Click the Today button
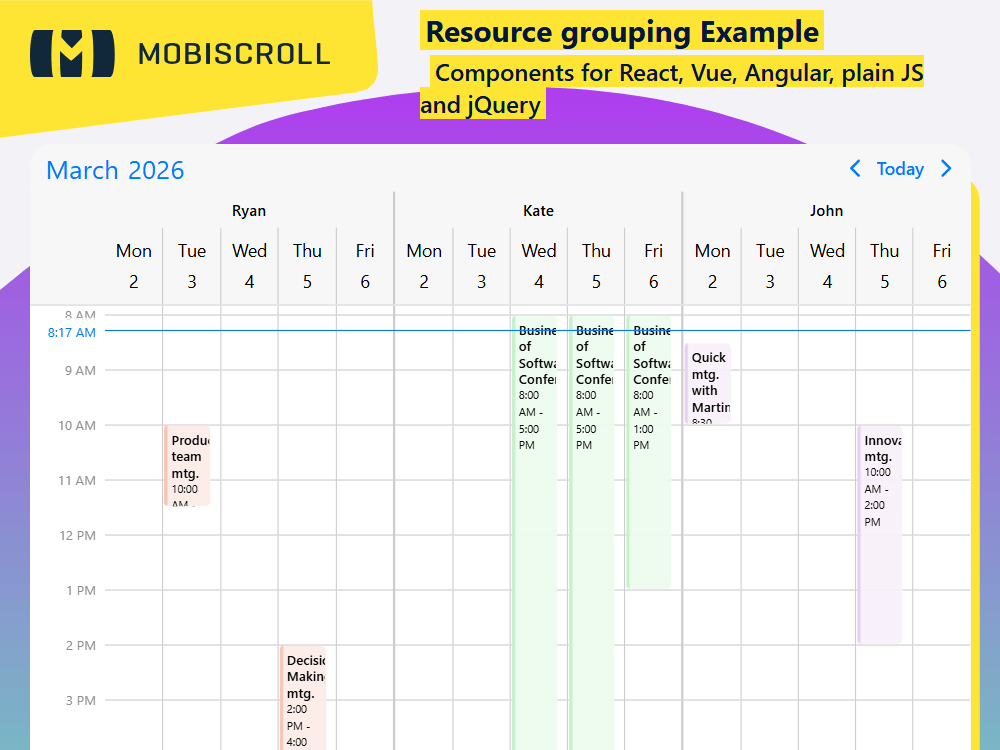The image size is (1000, 750). 900,169
